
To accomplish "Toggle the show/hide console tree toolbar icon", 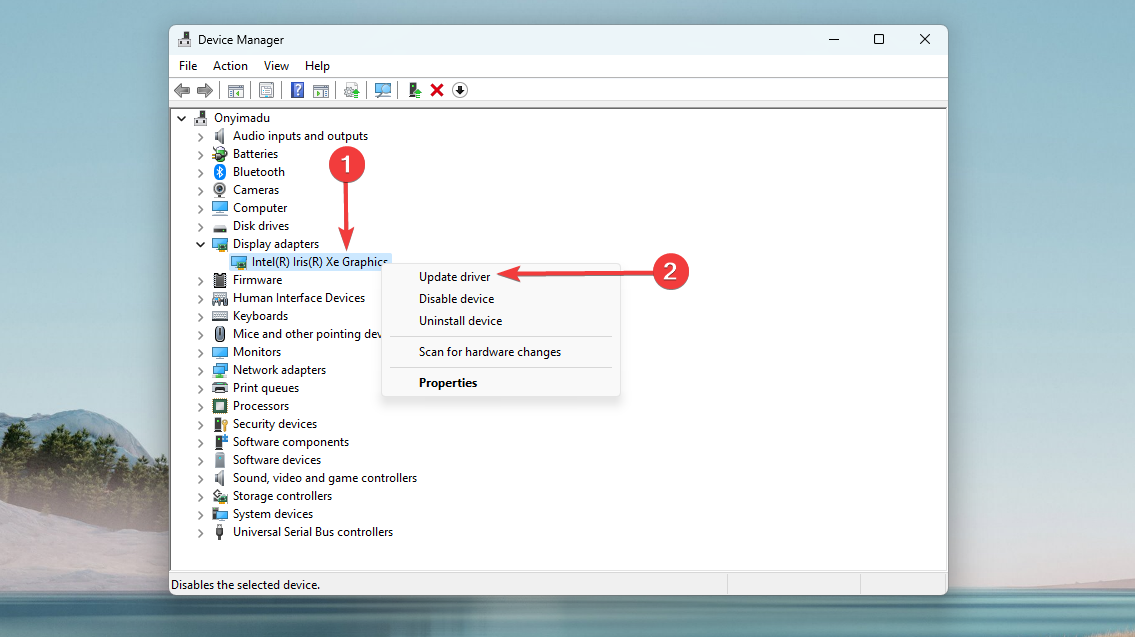I will [x=235, y=90].
